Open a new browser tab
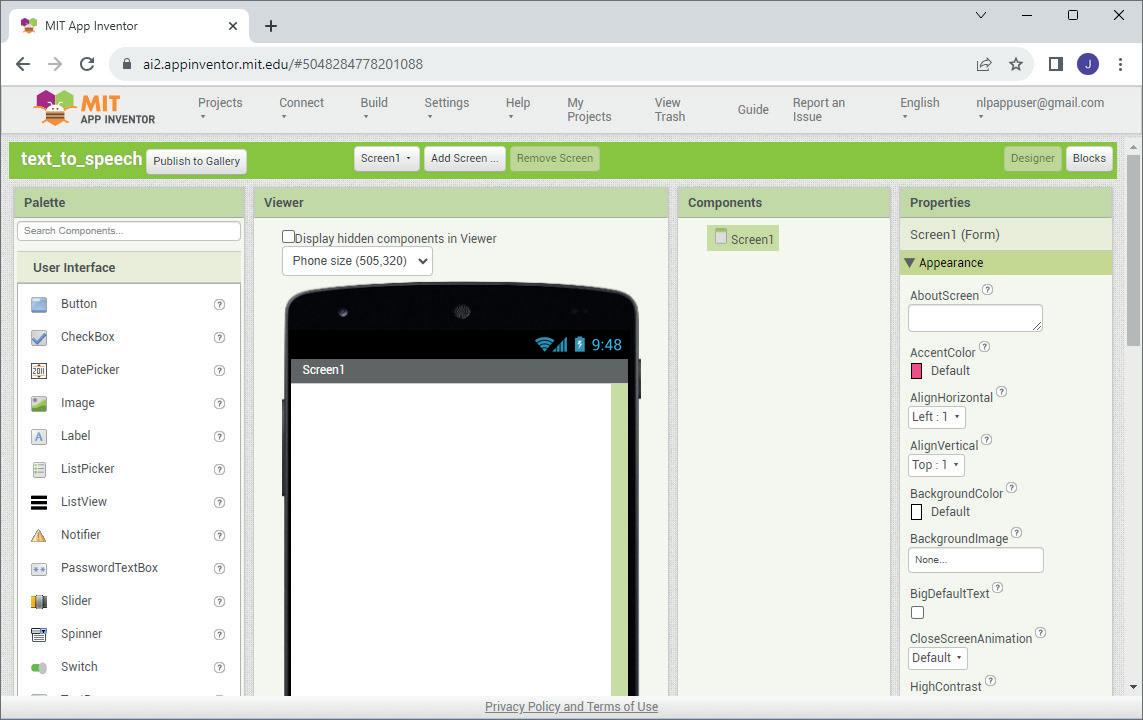This screenshot has width=1143, height=720. (x=271, y=26)
